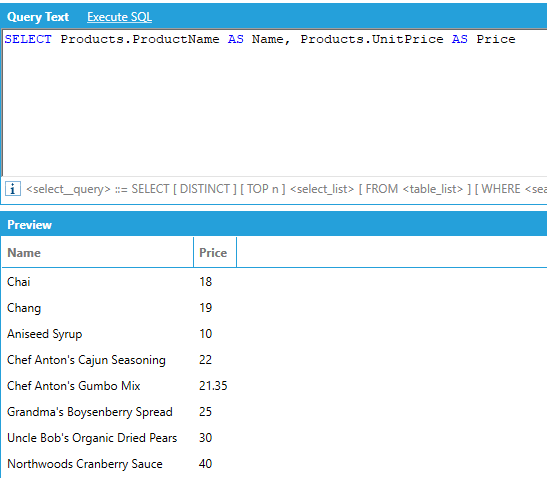Image resolution: width=547 pixels, height=478 pixels.
Task: Click the price cell showing 40
Action: pyautogui.click(x=205, y=464)
